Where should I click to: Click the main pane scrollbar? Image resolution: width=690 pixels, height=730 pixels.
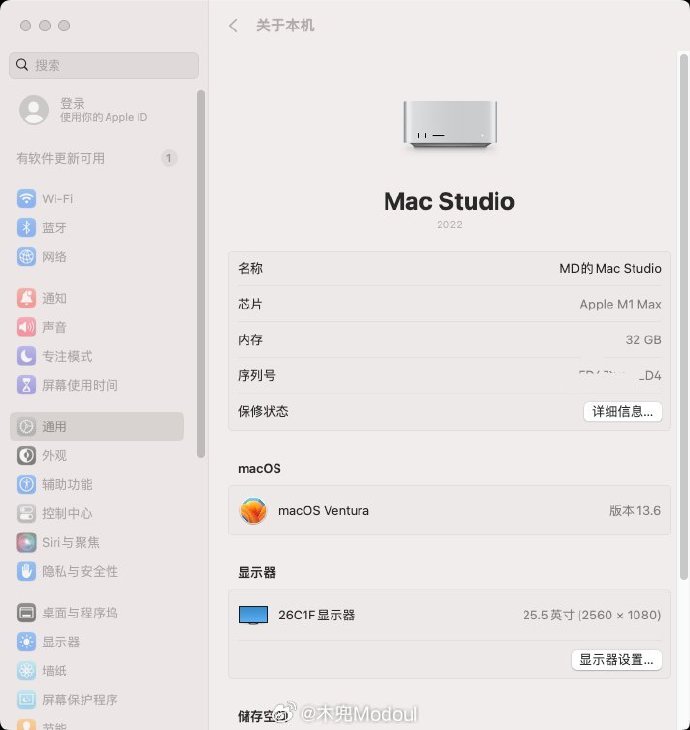tap(684, 317)
